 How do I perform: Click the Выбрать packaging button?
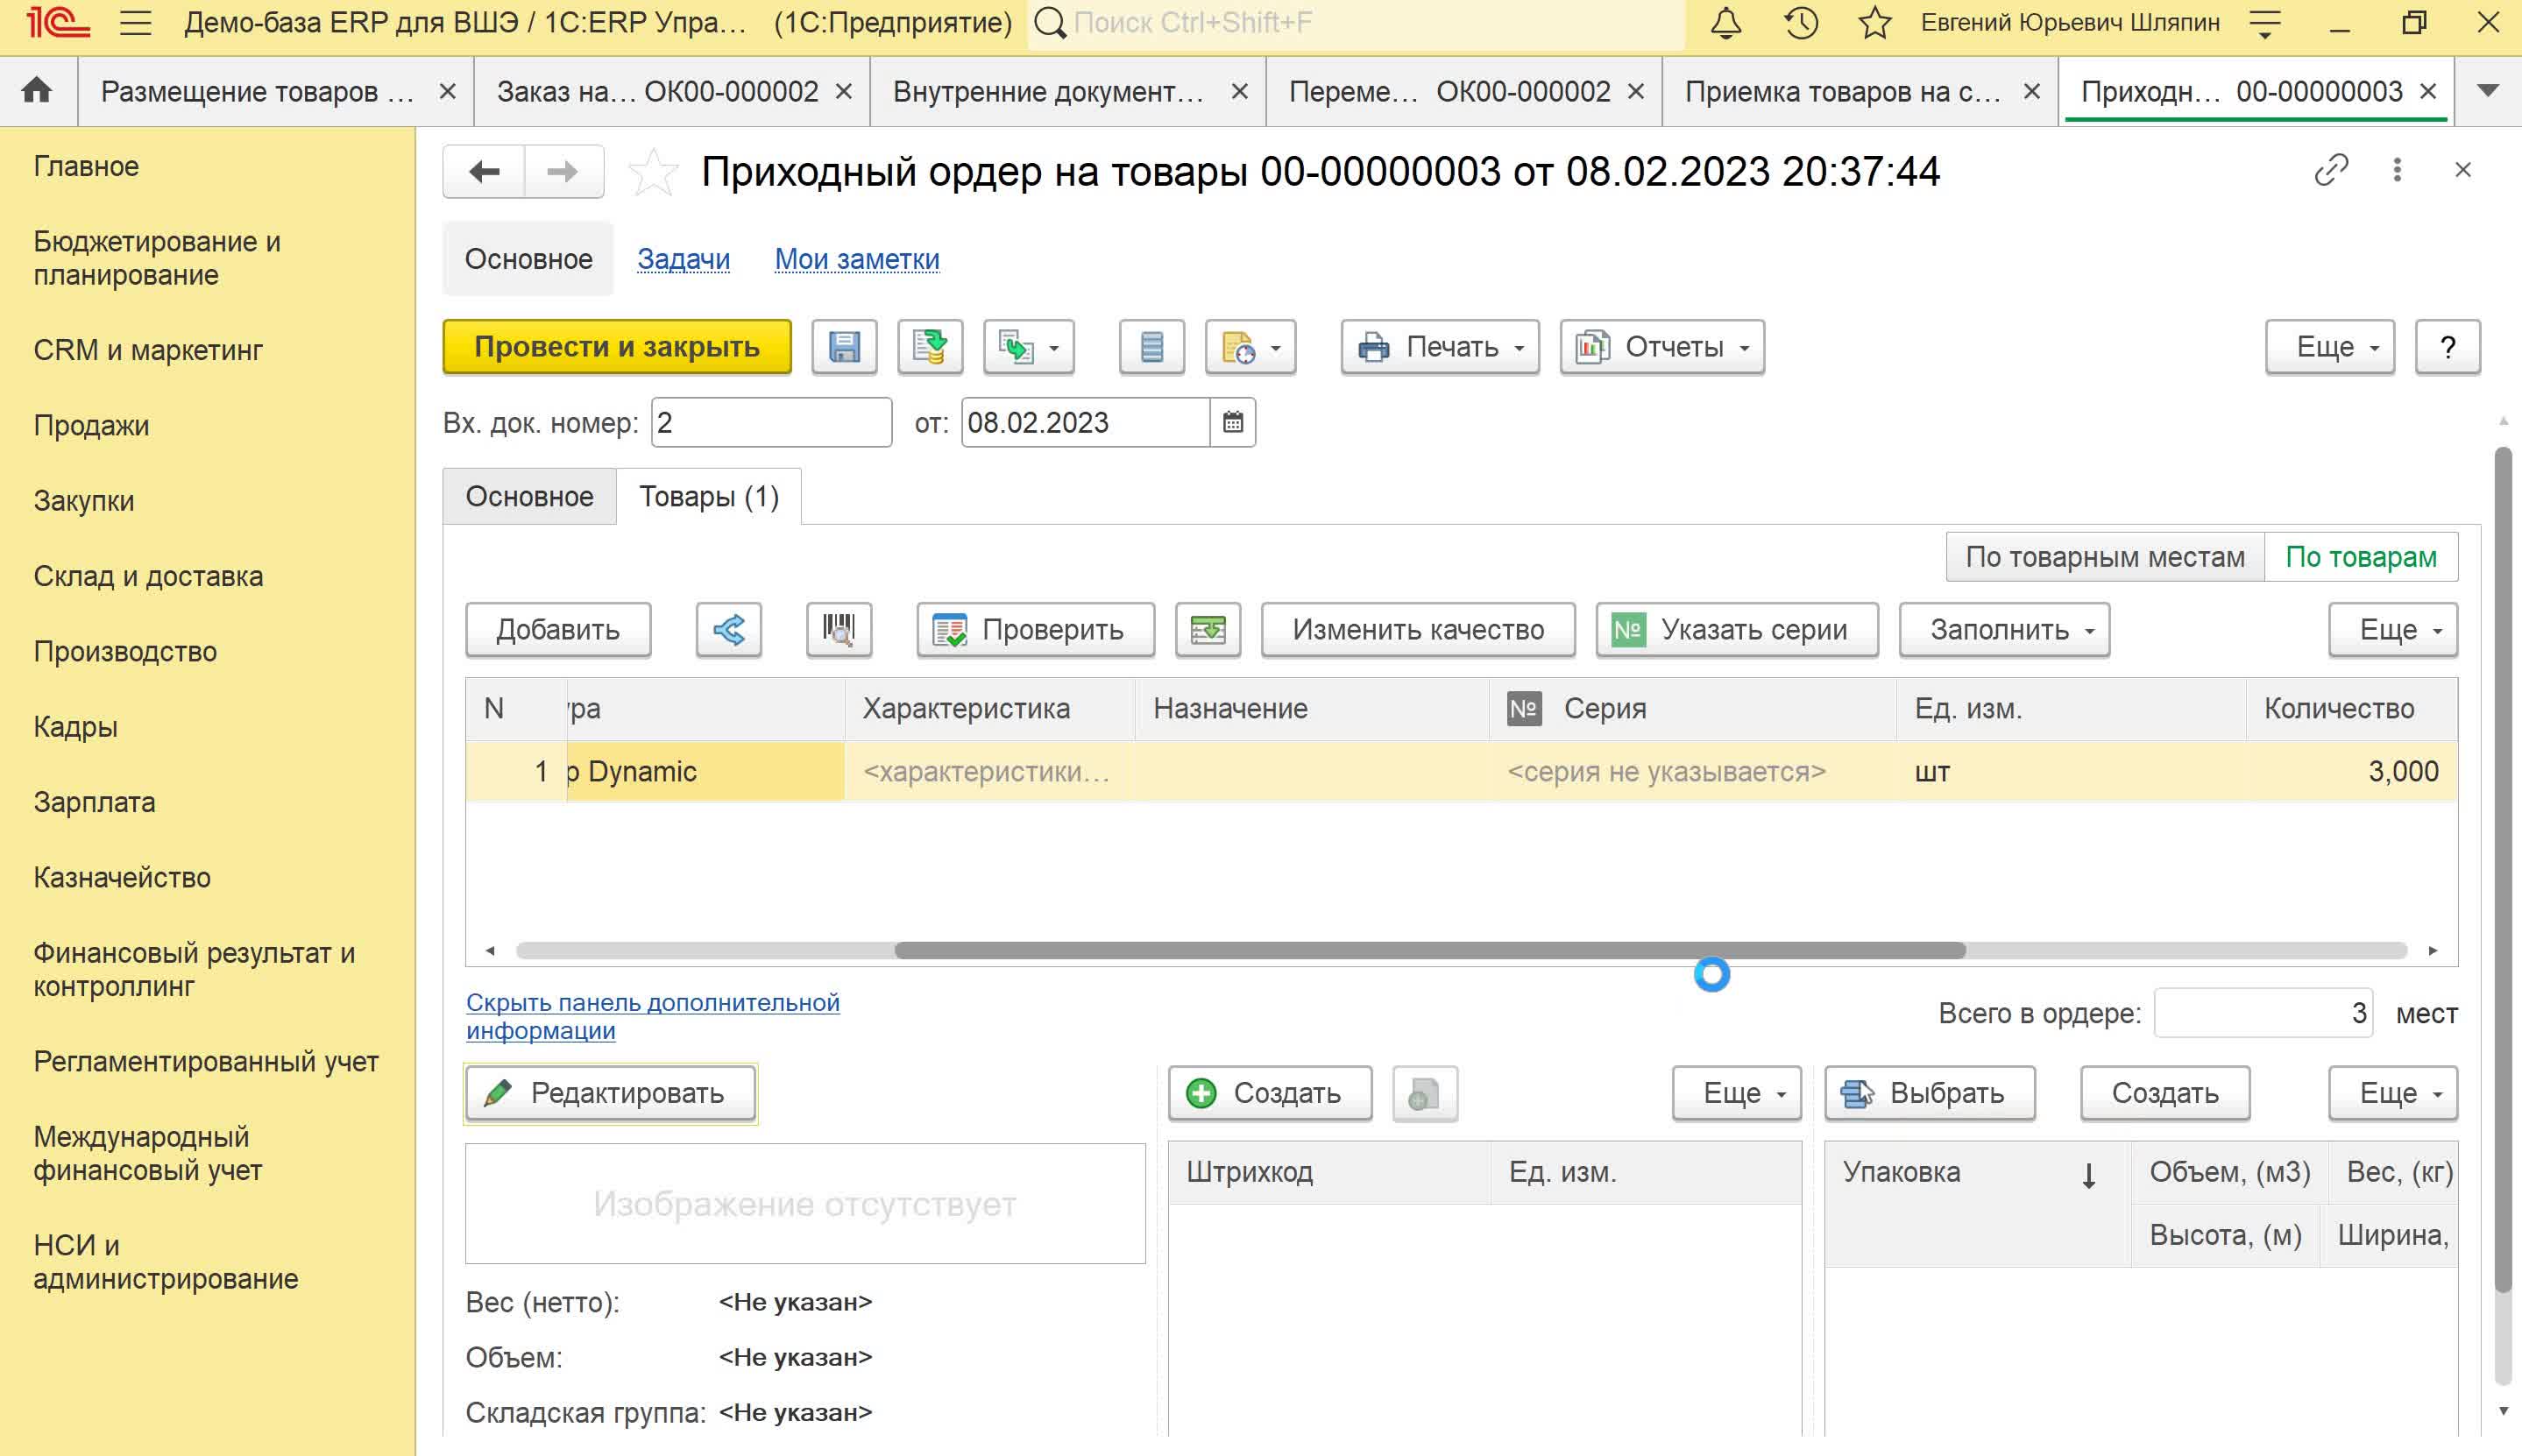pyautogui.click(x=1930, y=1094)
